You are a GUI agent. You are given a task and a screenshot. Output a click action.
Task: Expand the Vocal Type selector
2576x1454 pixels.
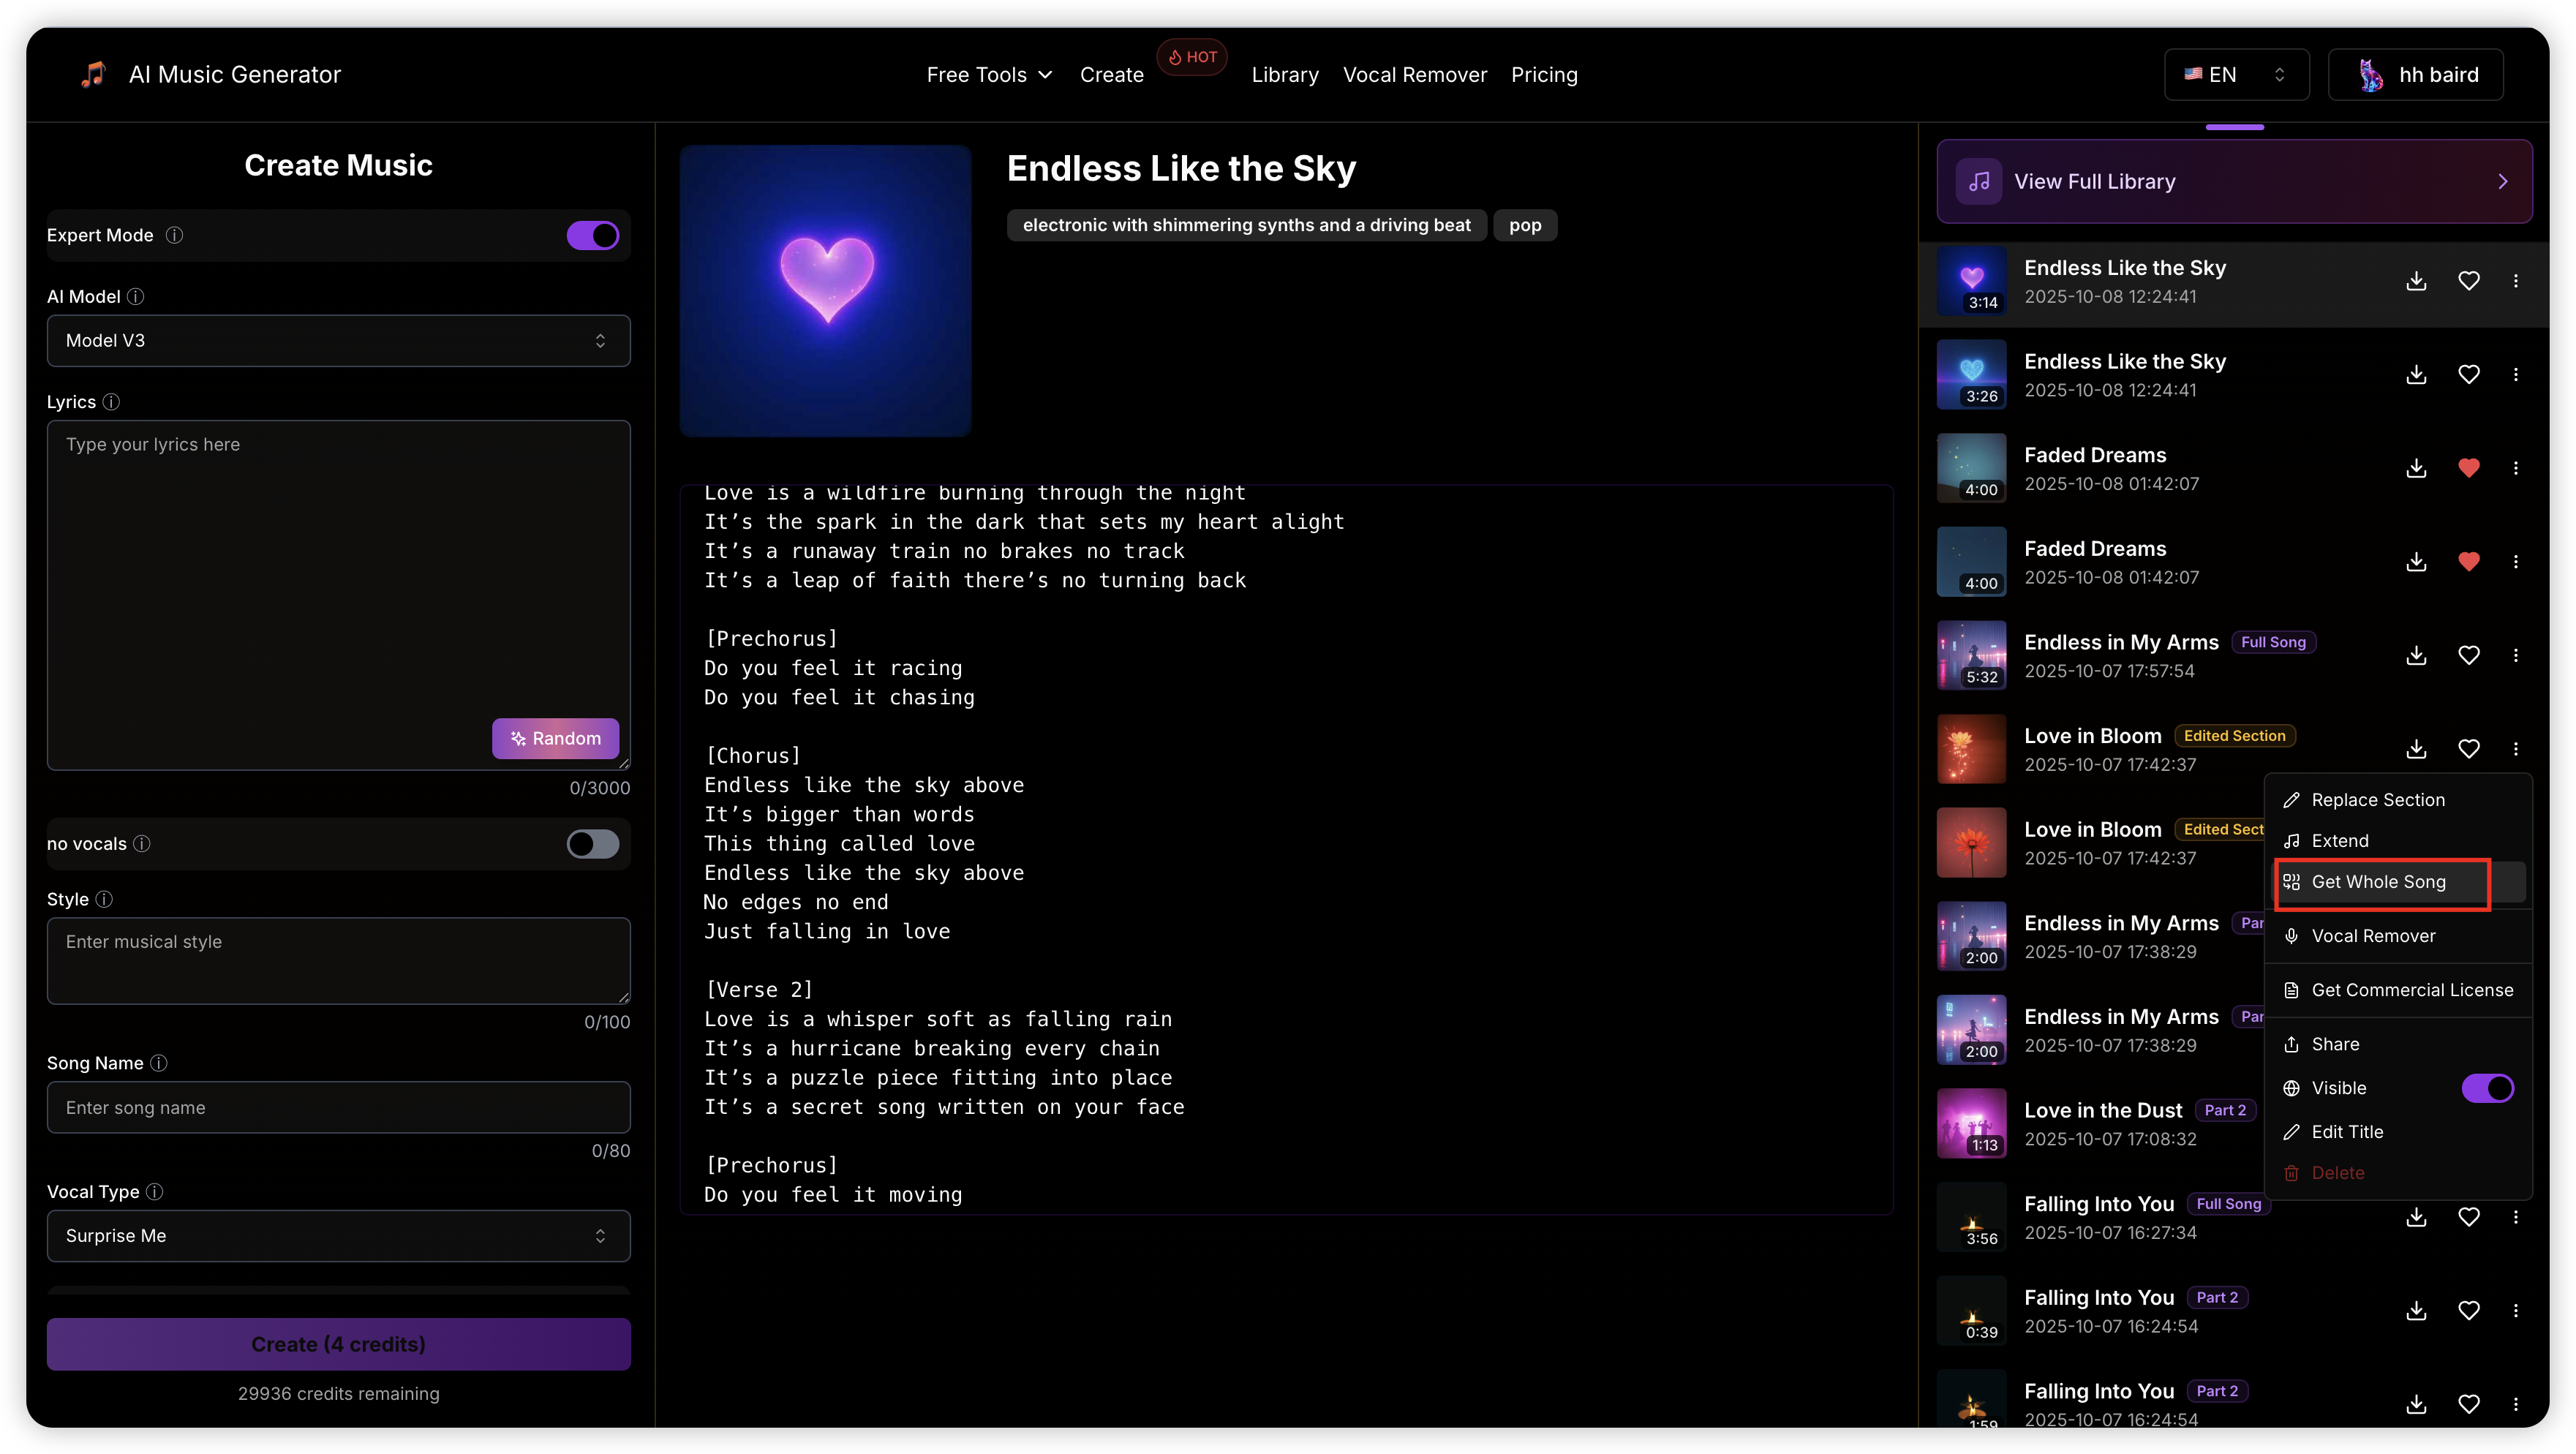click(x=338, y=1236)
